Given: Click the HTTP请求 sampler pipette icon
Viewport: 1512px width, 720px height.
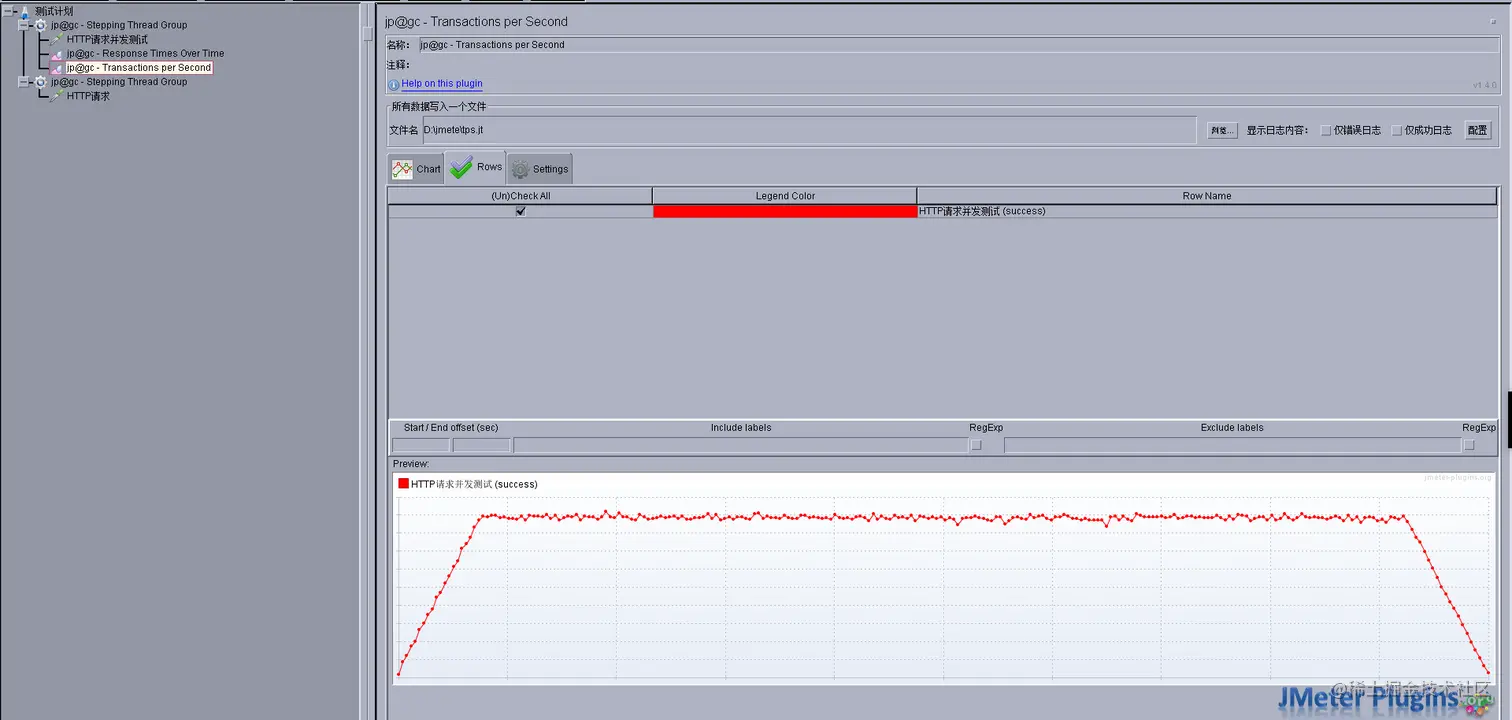Looking at the screenshot, I should click(57, 96).
